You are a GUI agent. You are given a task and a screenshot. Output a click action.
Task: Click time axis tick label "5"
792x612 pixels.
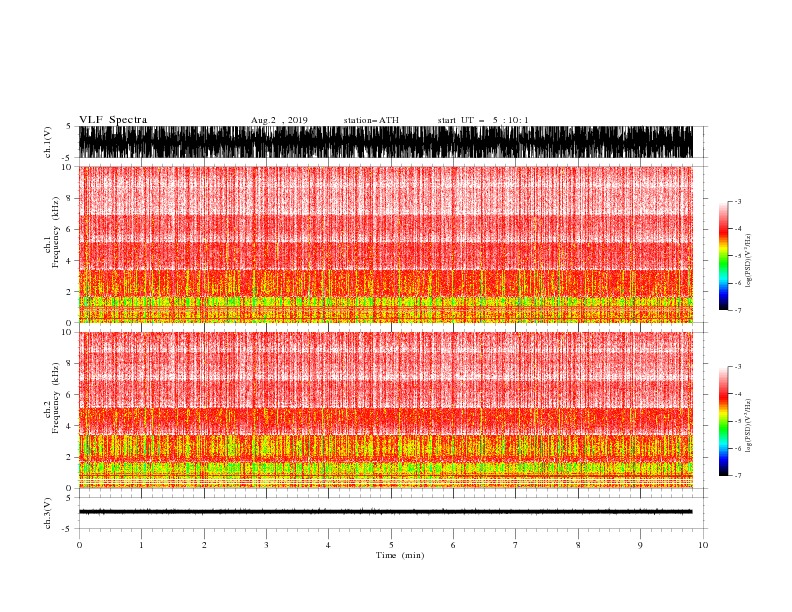coord(391,545)
